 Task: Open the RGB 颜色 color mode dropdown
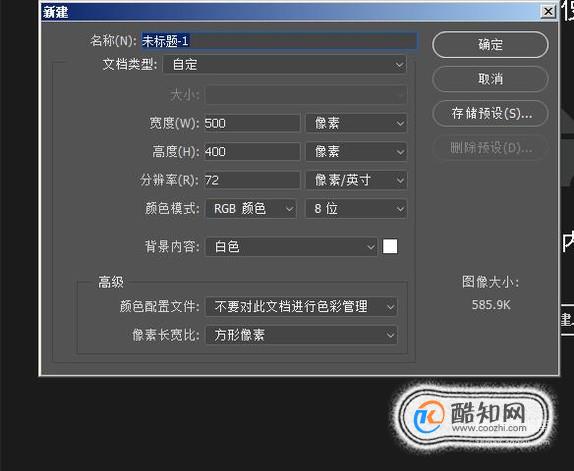tap(251, 209)
